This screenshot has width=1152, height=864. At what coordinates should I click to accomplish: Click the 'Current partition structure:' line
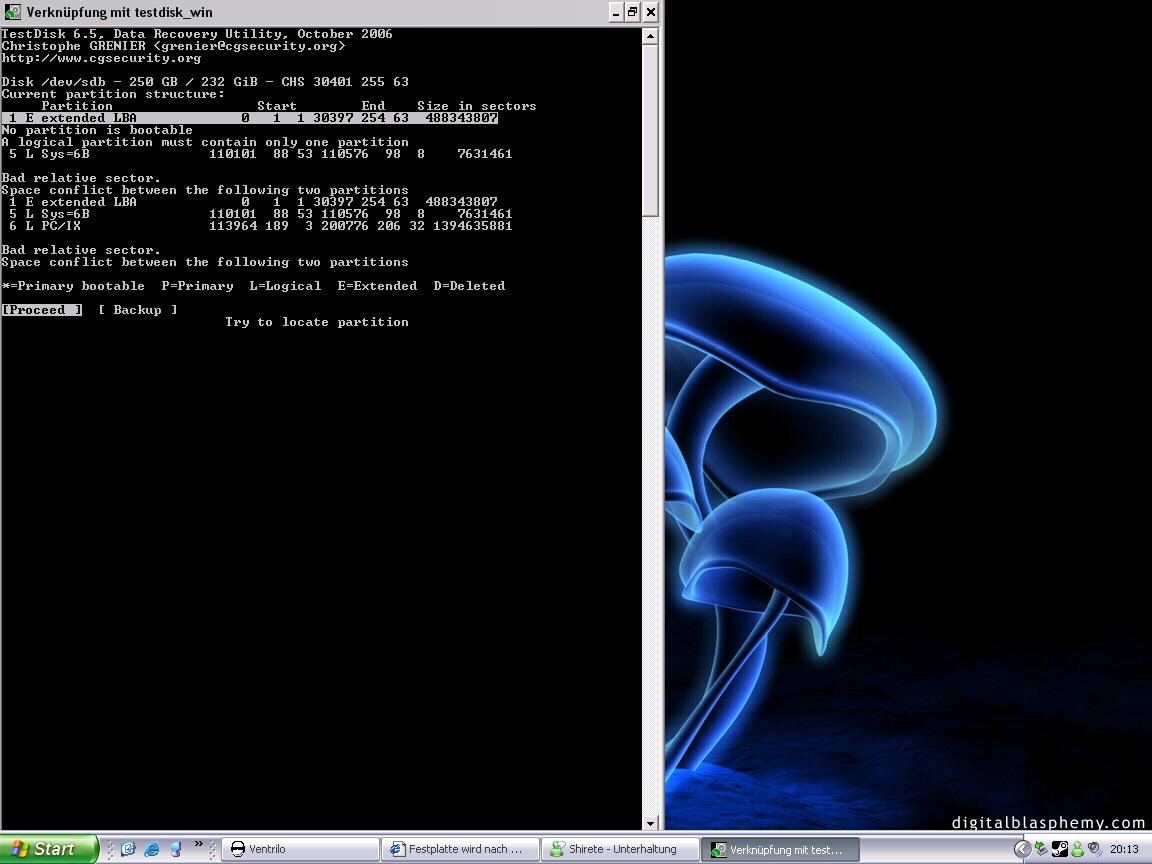pos(113,94)
